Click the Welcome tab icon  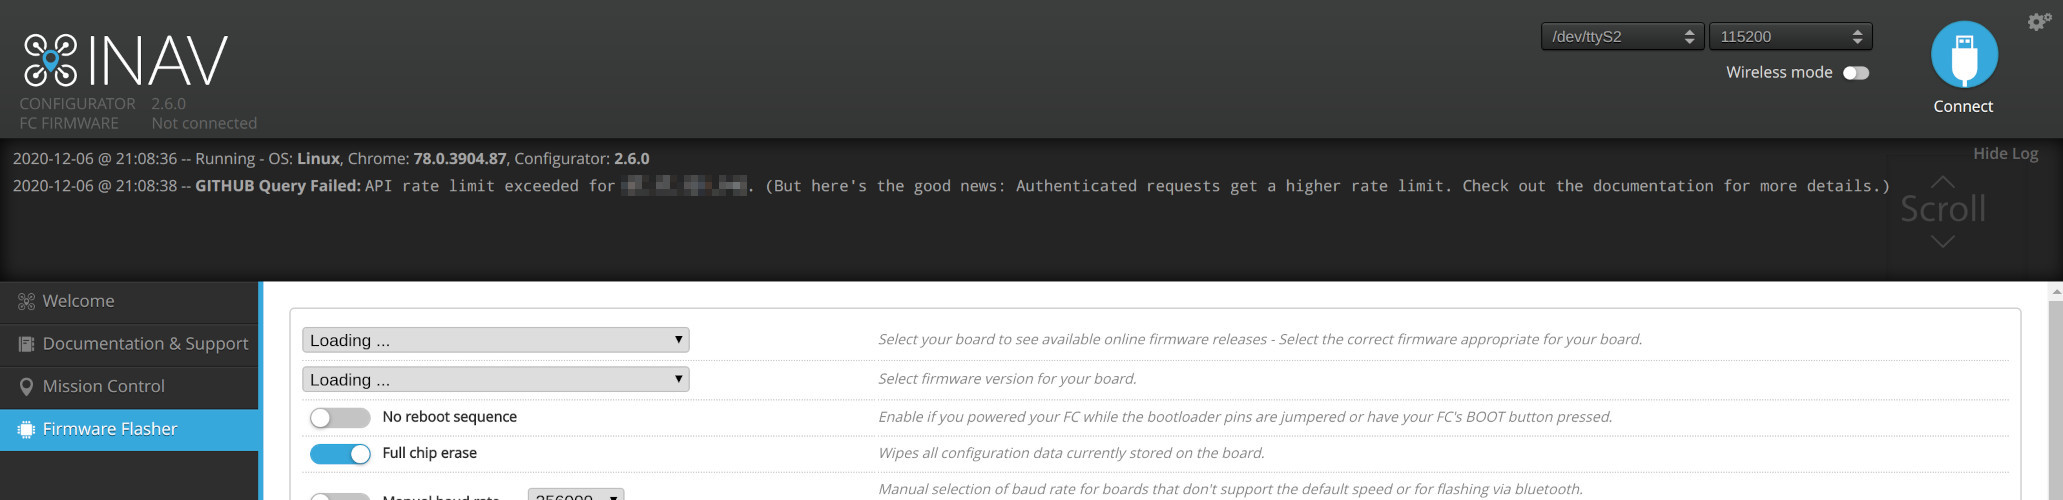(x=27, y=301)
